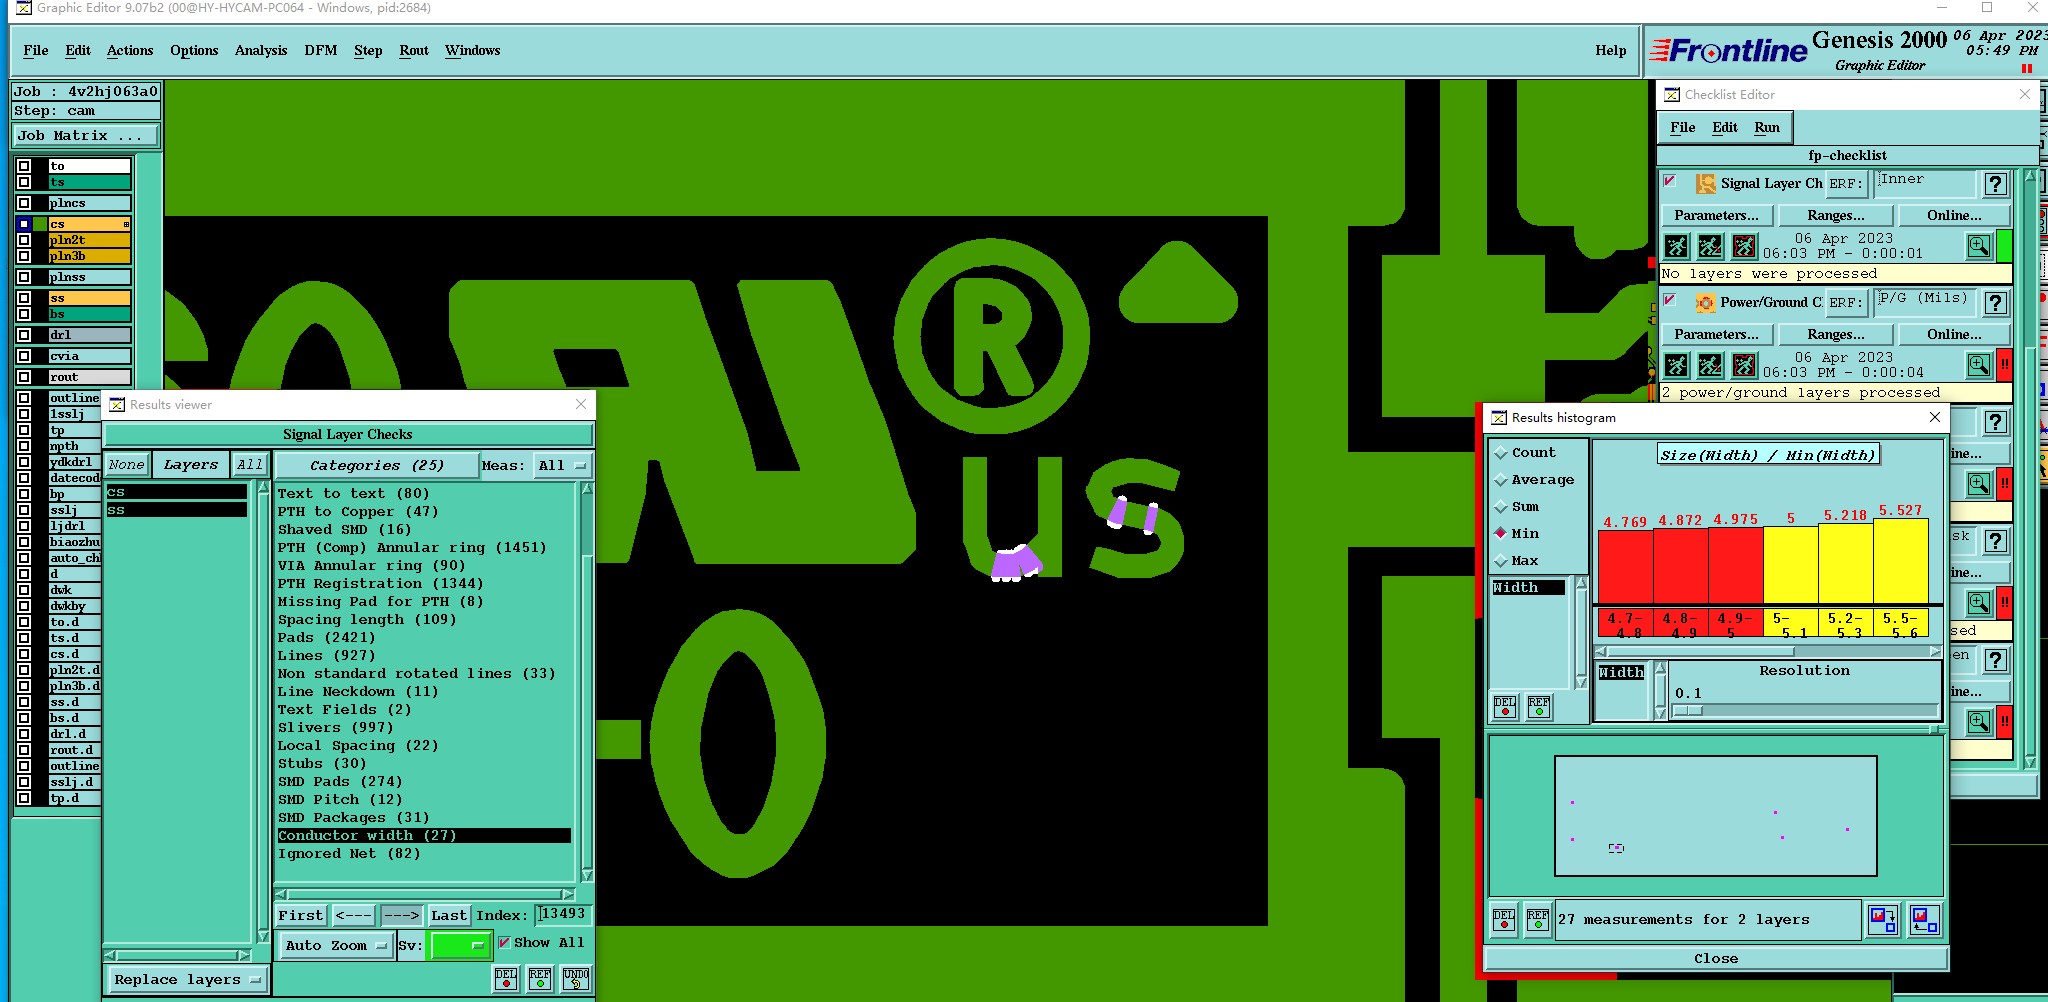Image resolution: width=2048 pixels, height=1002 pixels.
Task: Click previous arrow button in Results viewer
Action: (x=353, y=915)
